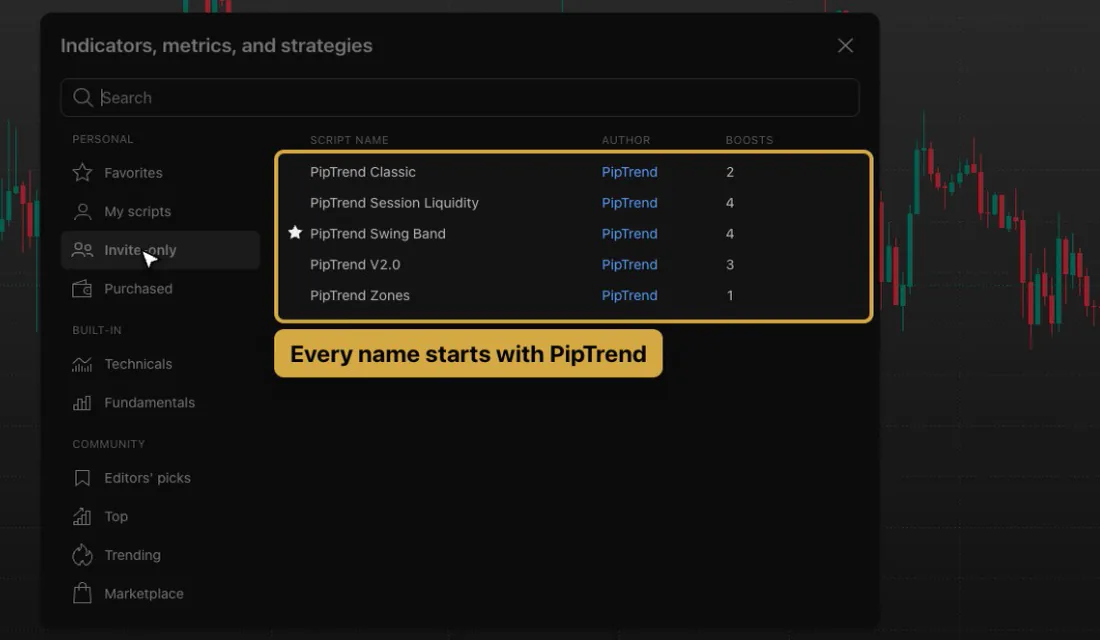Viewport: 1100px width, 640px height.
Task: Show the Fundamentals built-in list
Action: [x=161, y=403]
